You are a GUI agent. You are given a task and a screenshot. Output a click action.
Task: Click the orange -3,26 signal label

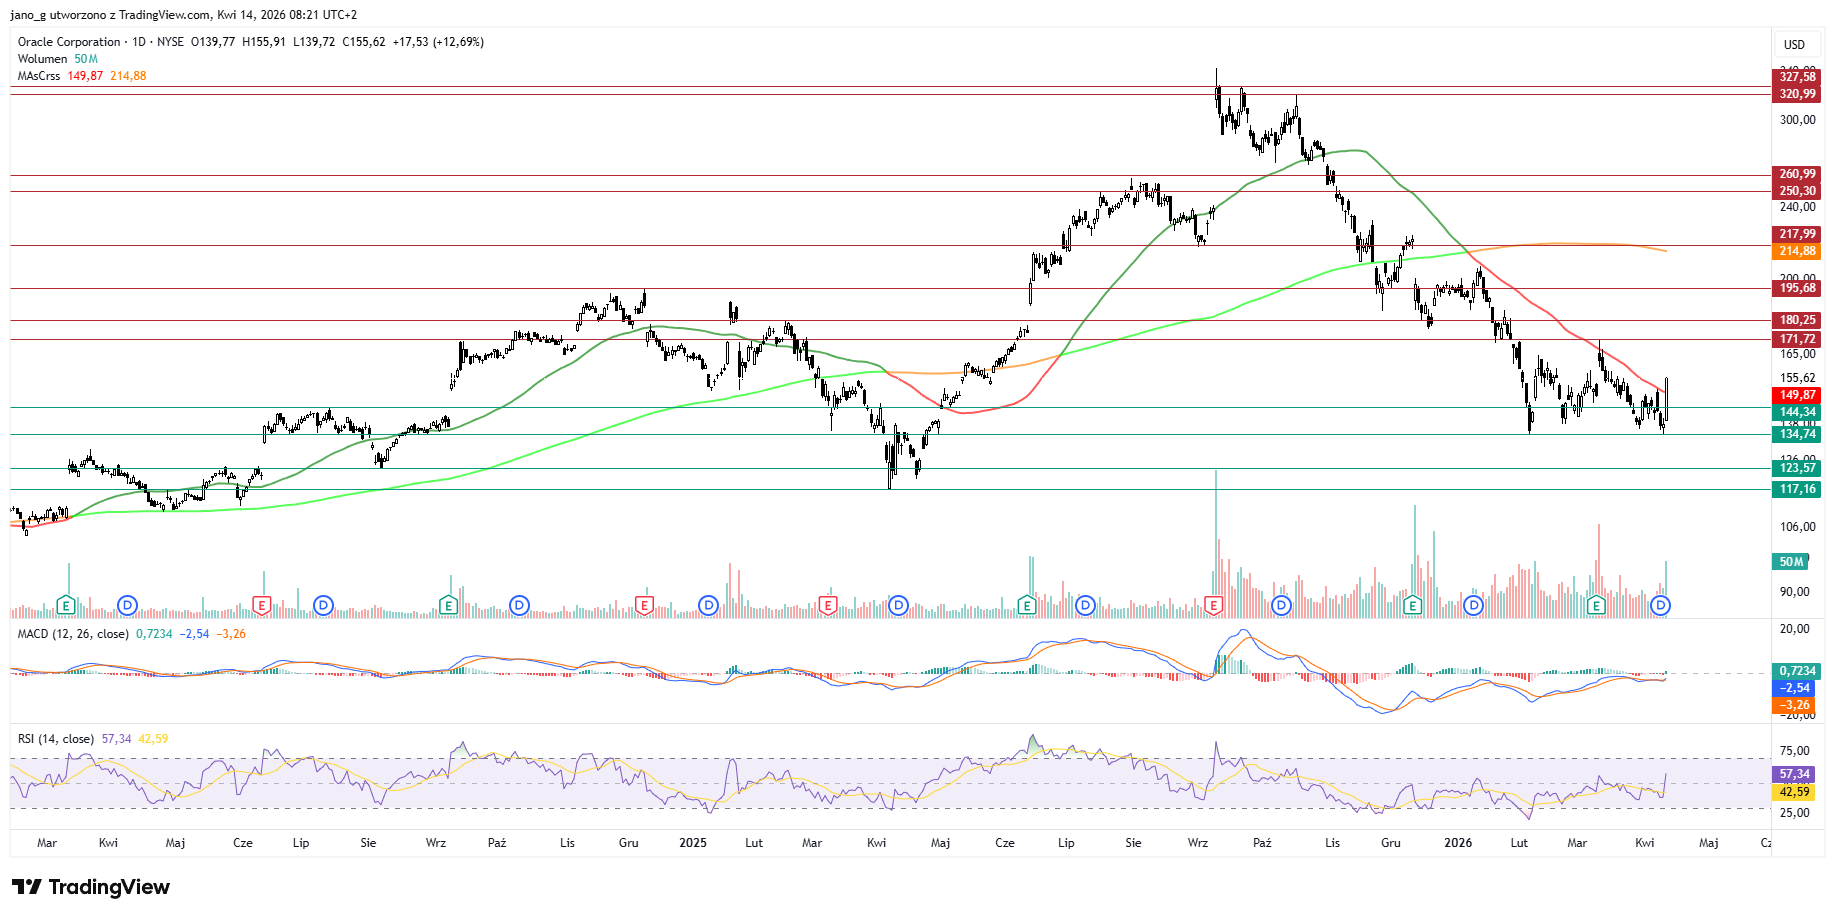1795,705
